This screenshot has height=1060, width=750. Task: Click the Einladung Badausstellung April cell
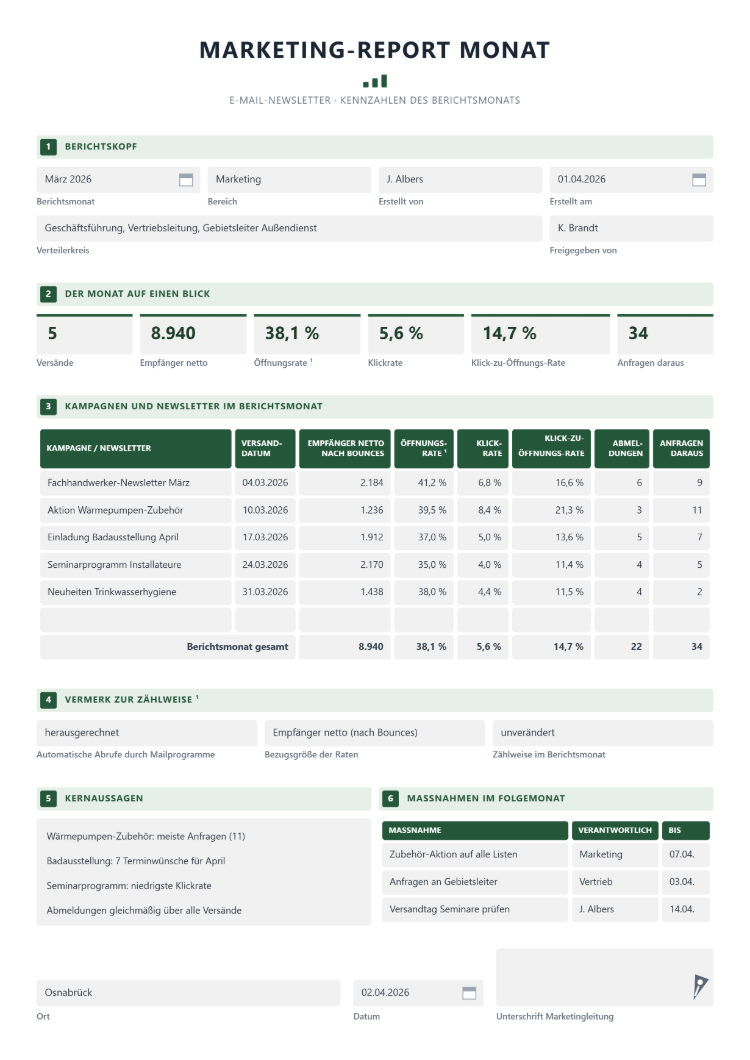coord(136,537)
